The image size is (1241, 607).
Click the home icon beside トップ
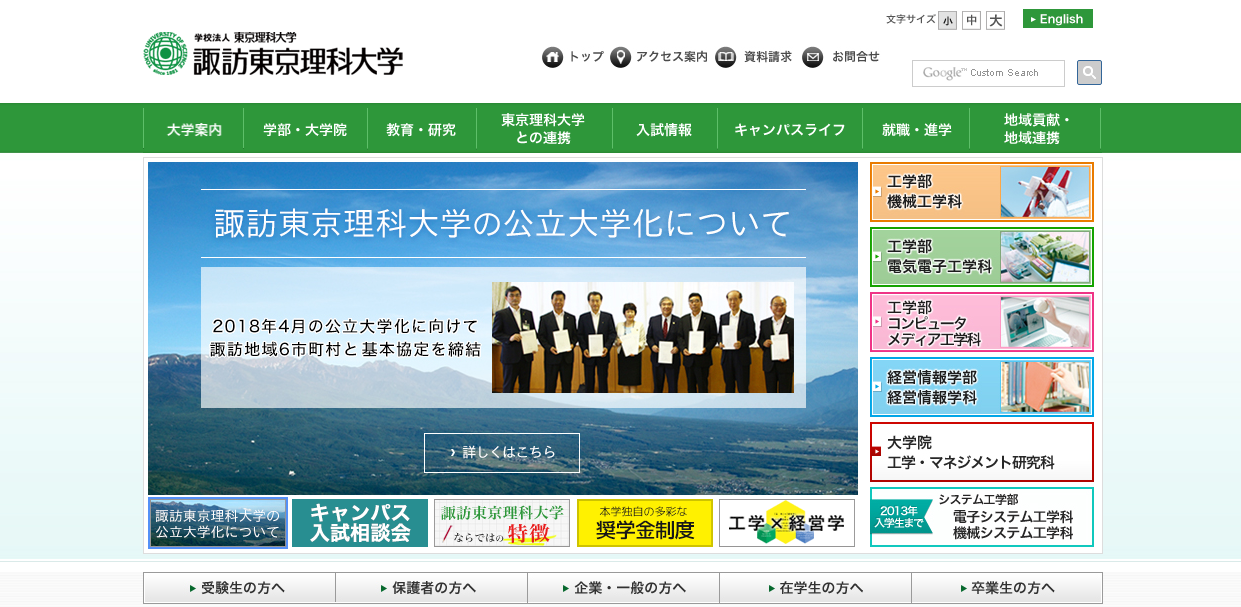[552, 57]
